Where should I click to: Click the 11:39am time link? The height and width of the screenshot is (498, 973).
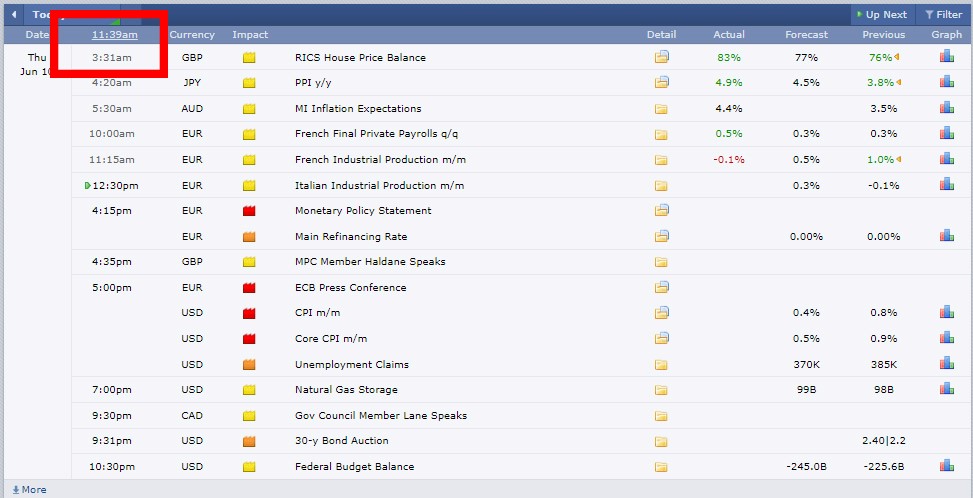[114, 35]
